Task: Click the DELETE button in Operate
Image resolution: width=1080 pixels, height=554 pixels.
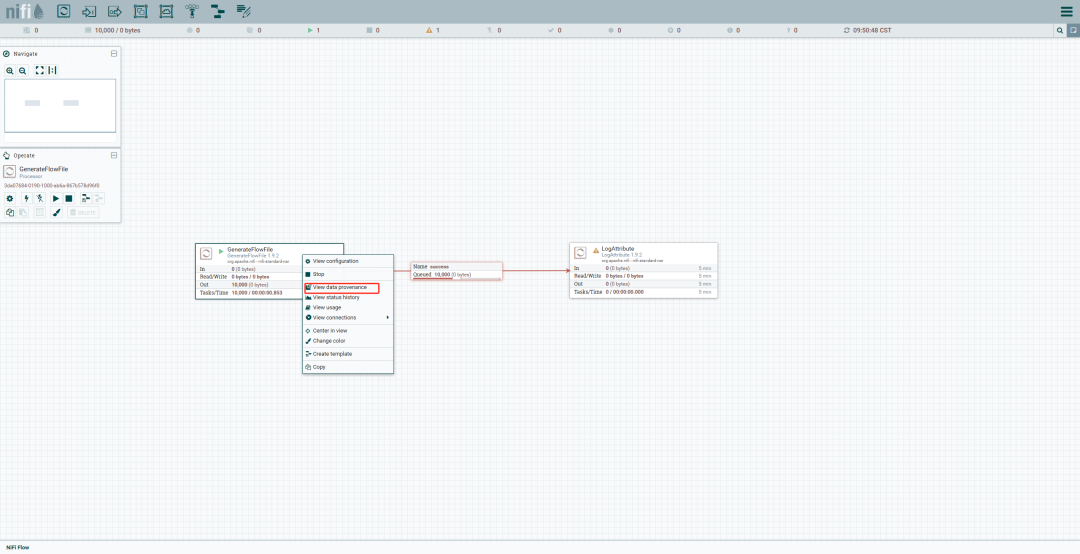Action: (x=83, y=212)
